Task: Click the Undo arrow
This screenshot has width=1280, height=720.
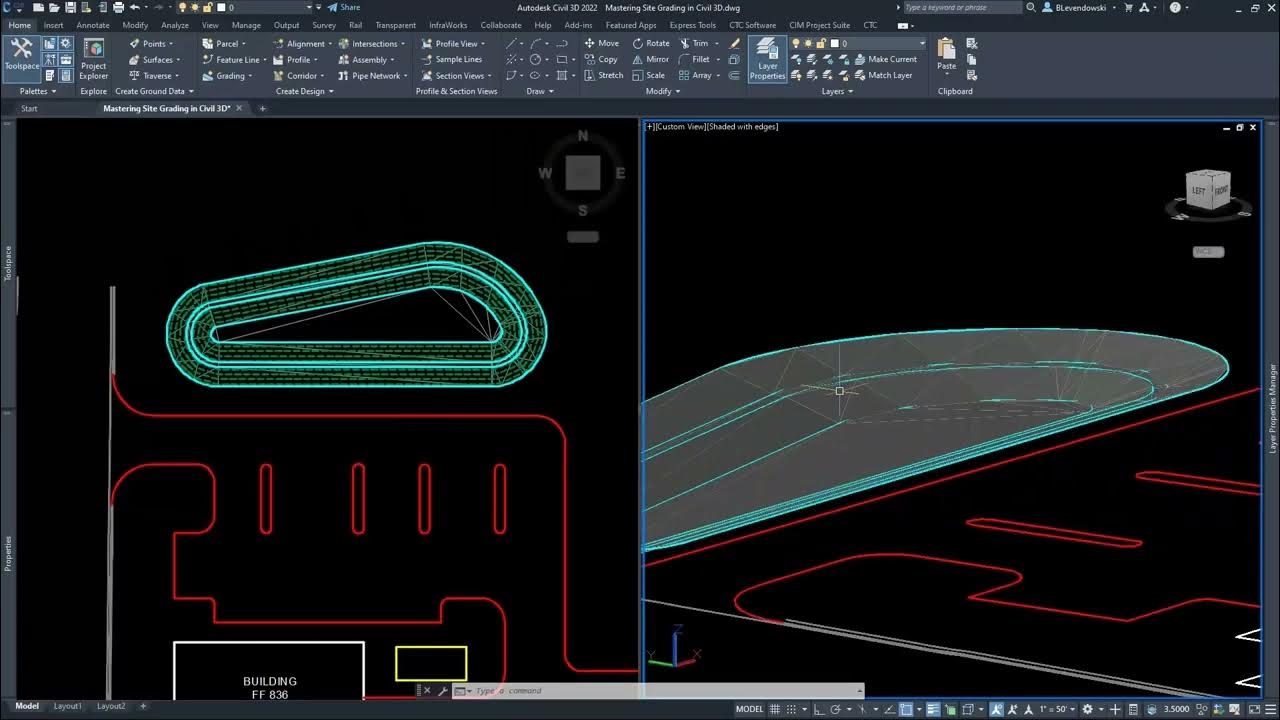Action: tap(134, 7)
